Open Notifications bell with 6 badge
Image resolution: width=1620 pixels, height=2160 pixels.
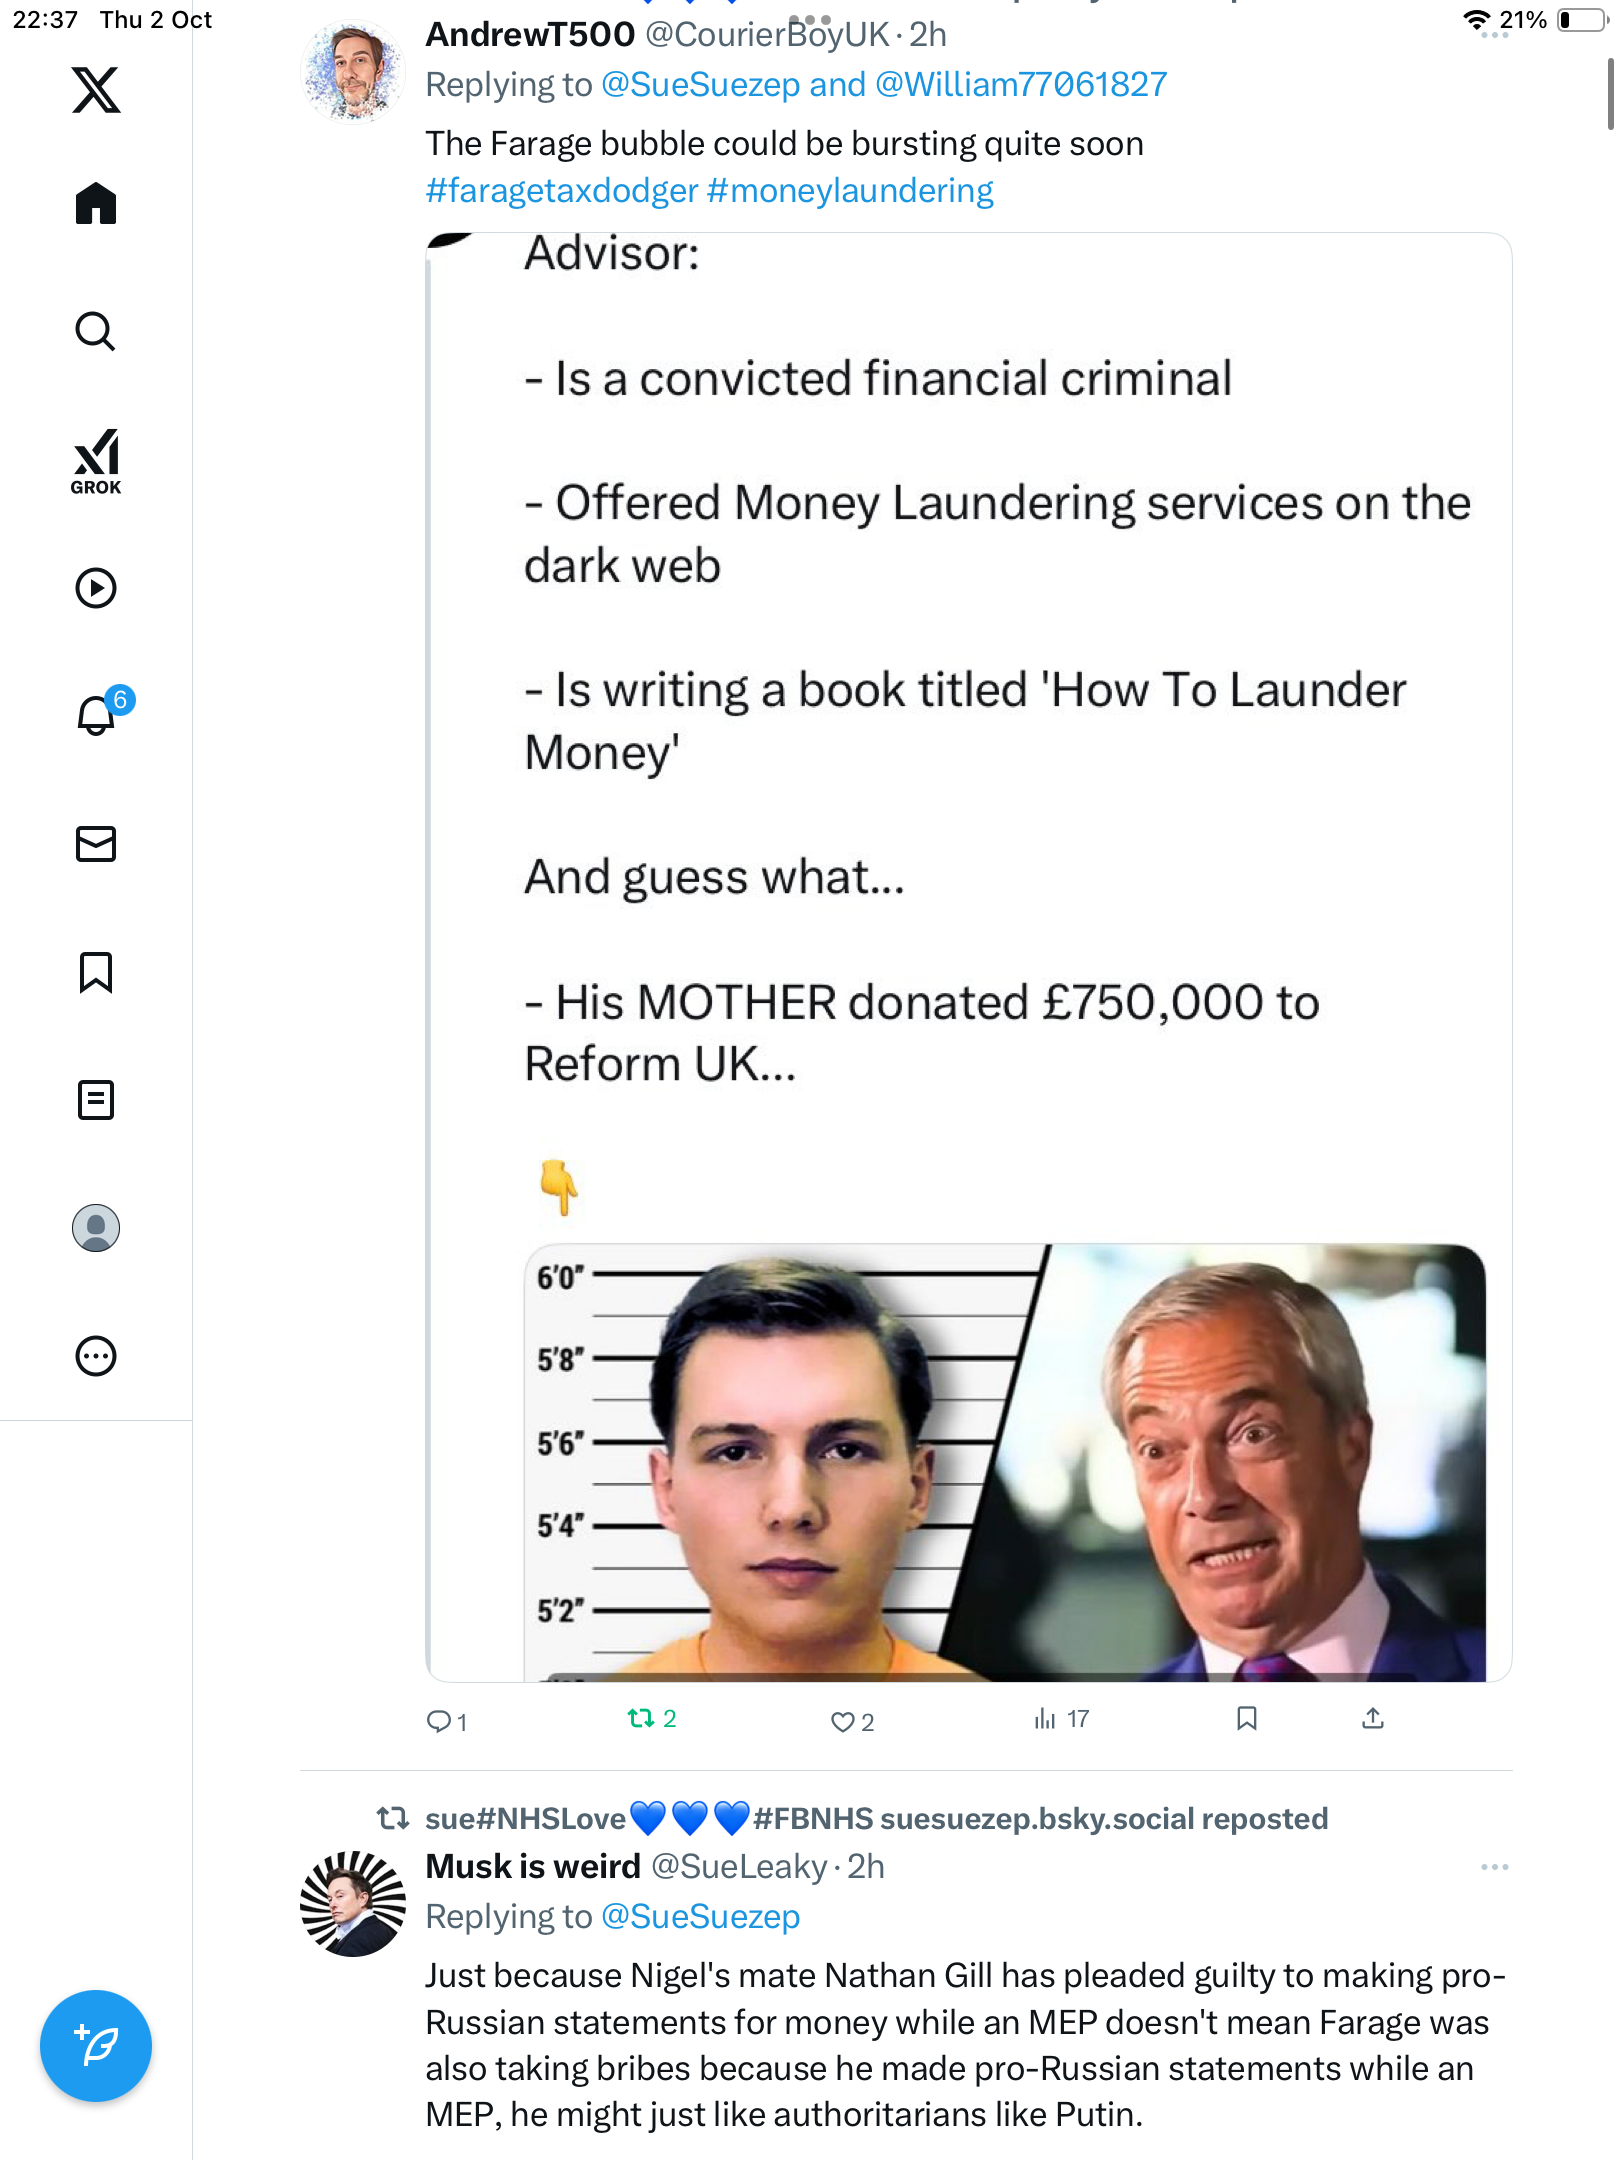tap(97, 715)
